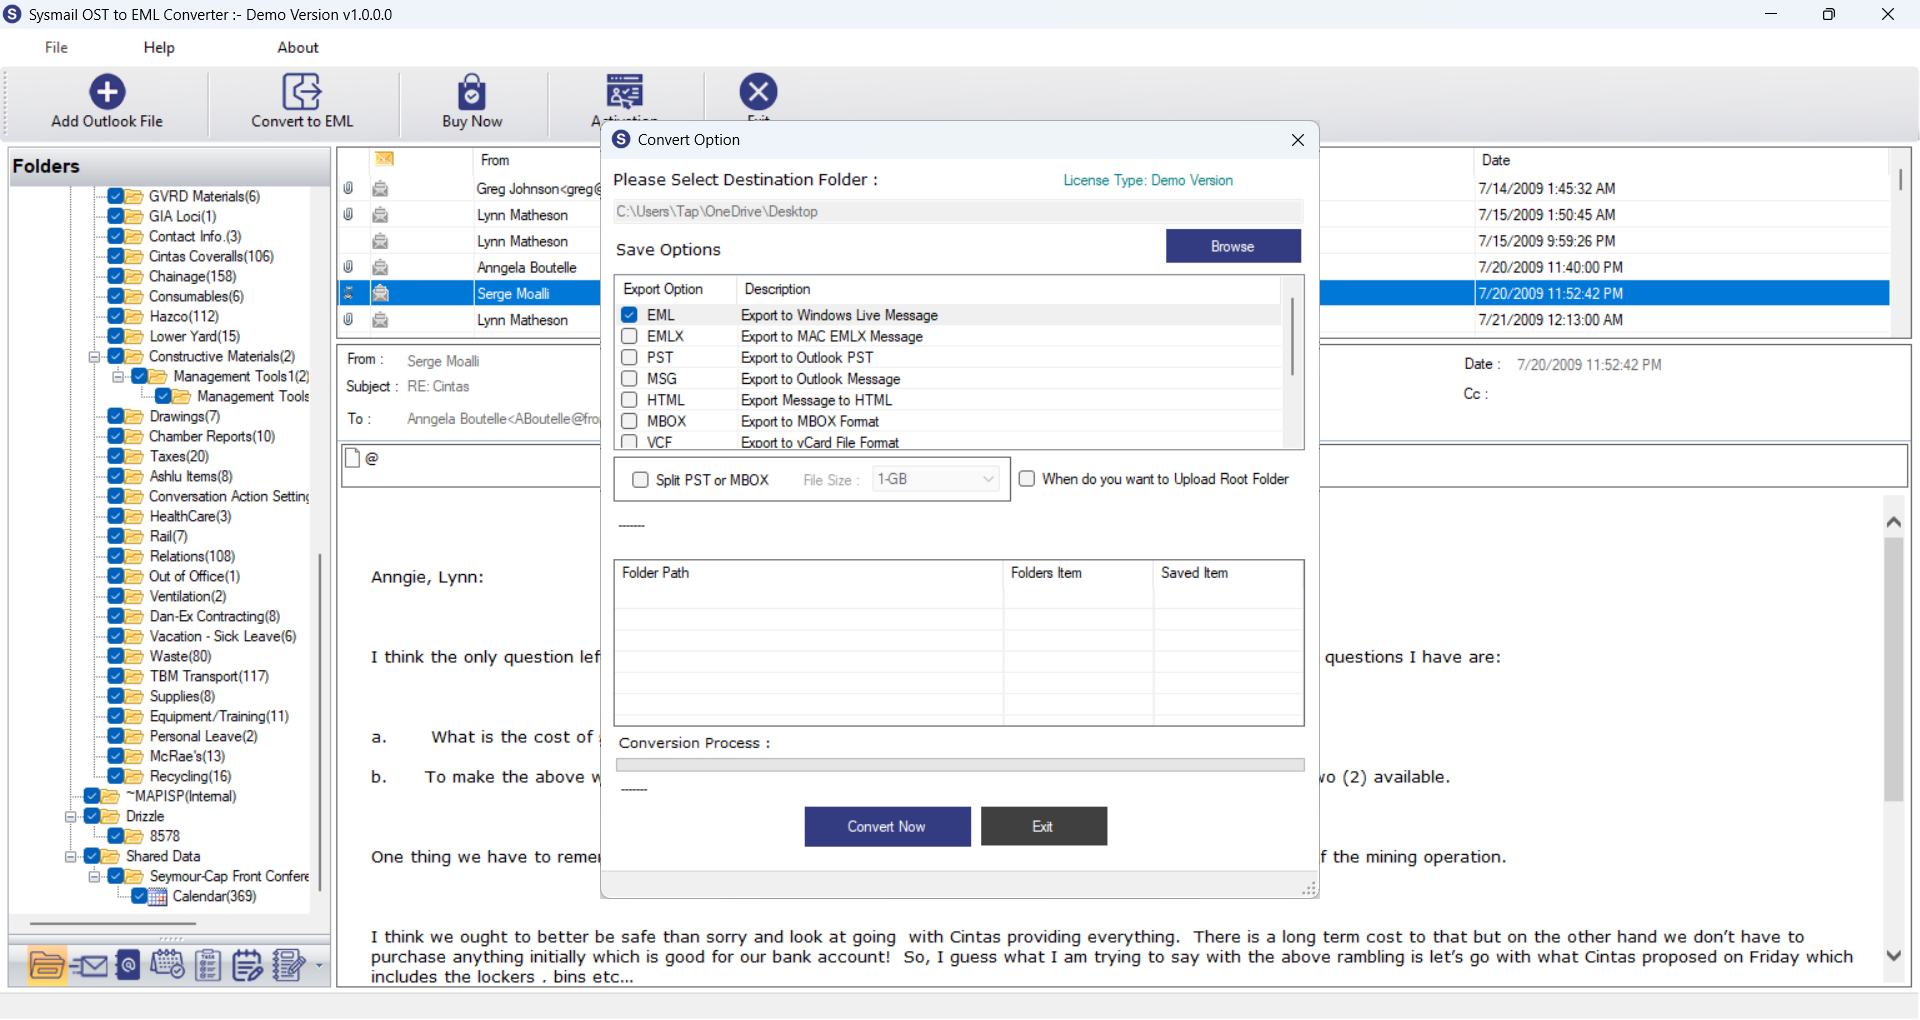The height and width of the screenshot is (1020, 1920).
Task: Click the envelope column header icon
Action: coord(384,159)
